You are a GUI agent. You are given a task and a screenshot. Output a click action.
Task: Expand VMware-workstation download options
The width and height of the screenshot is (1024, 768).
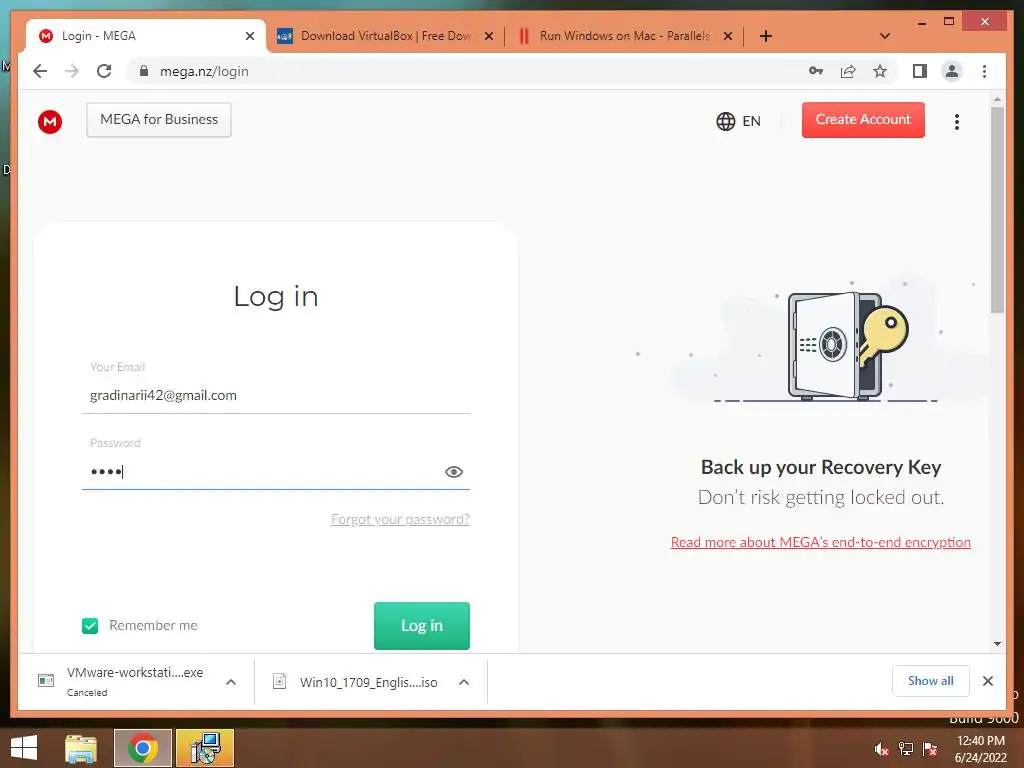(x=231, y=682)
